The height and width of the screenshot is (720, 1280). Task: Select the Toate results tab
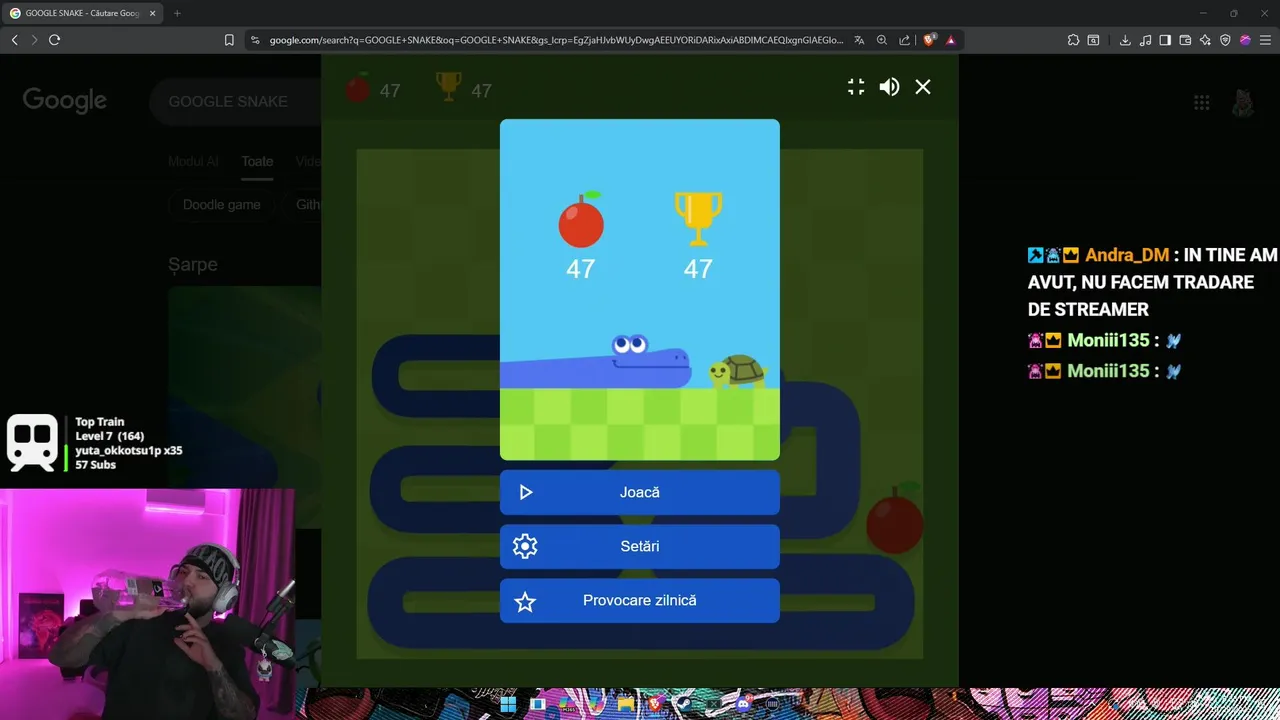257,161
